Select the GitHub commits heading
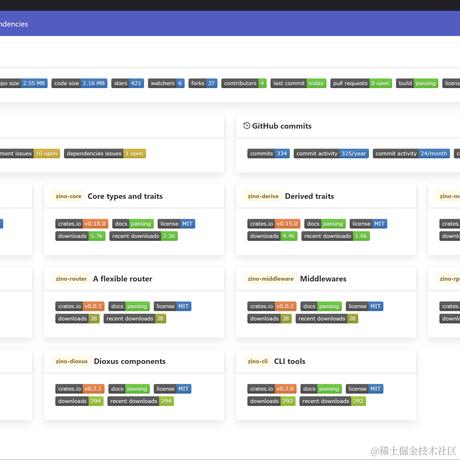Screen dimensions: 460x460 click(x=282, y=126)
